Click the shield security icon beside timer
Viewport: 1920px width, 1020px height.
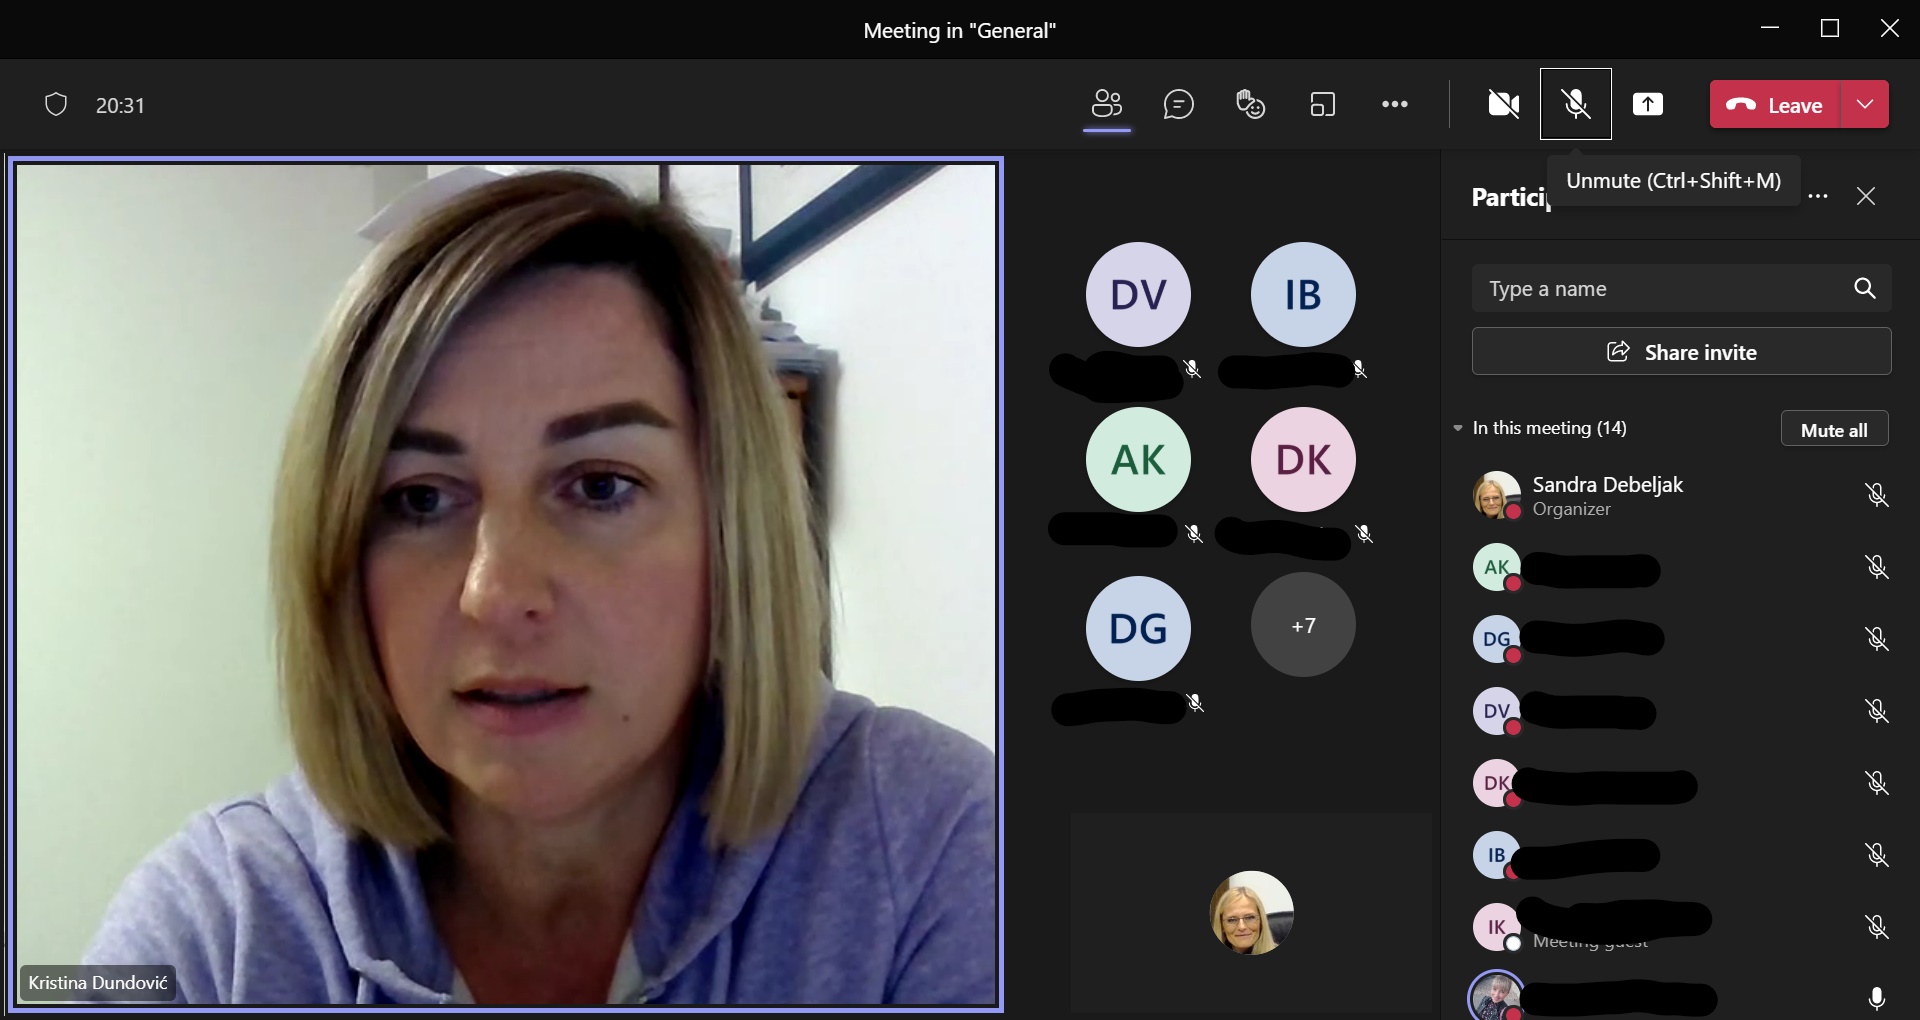56,105
